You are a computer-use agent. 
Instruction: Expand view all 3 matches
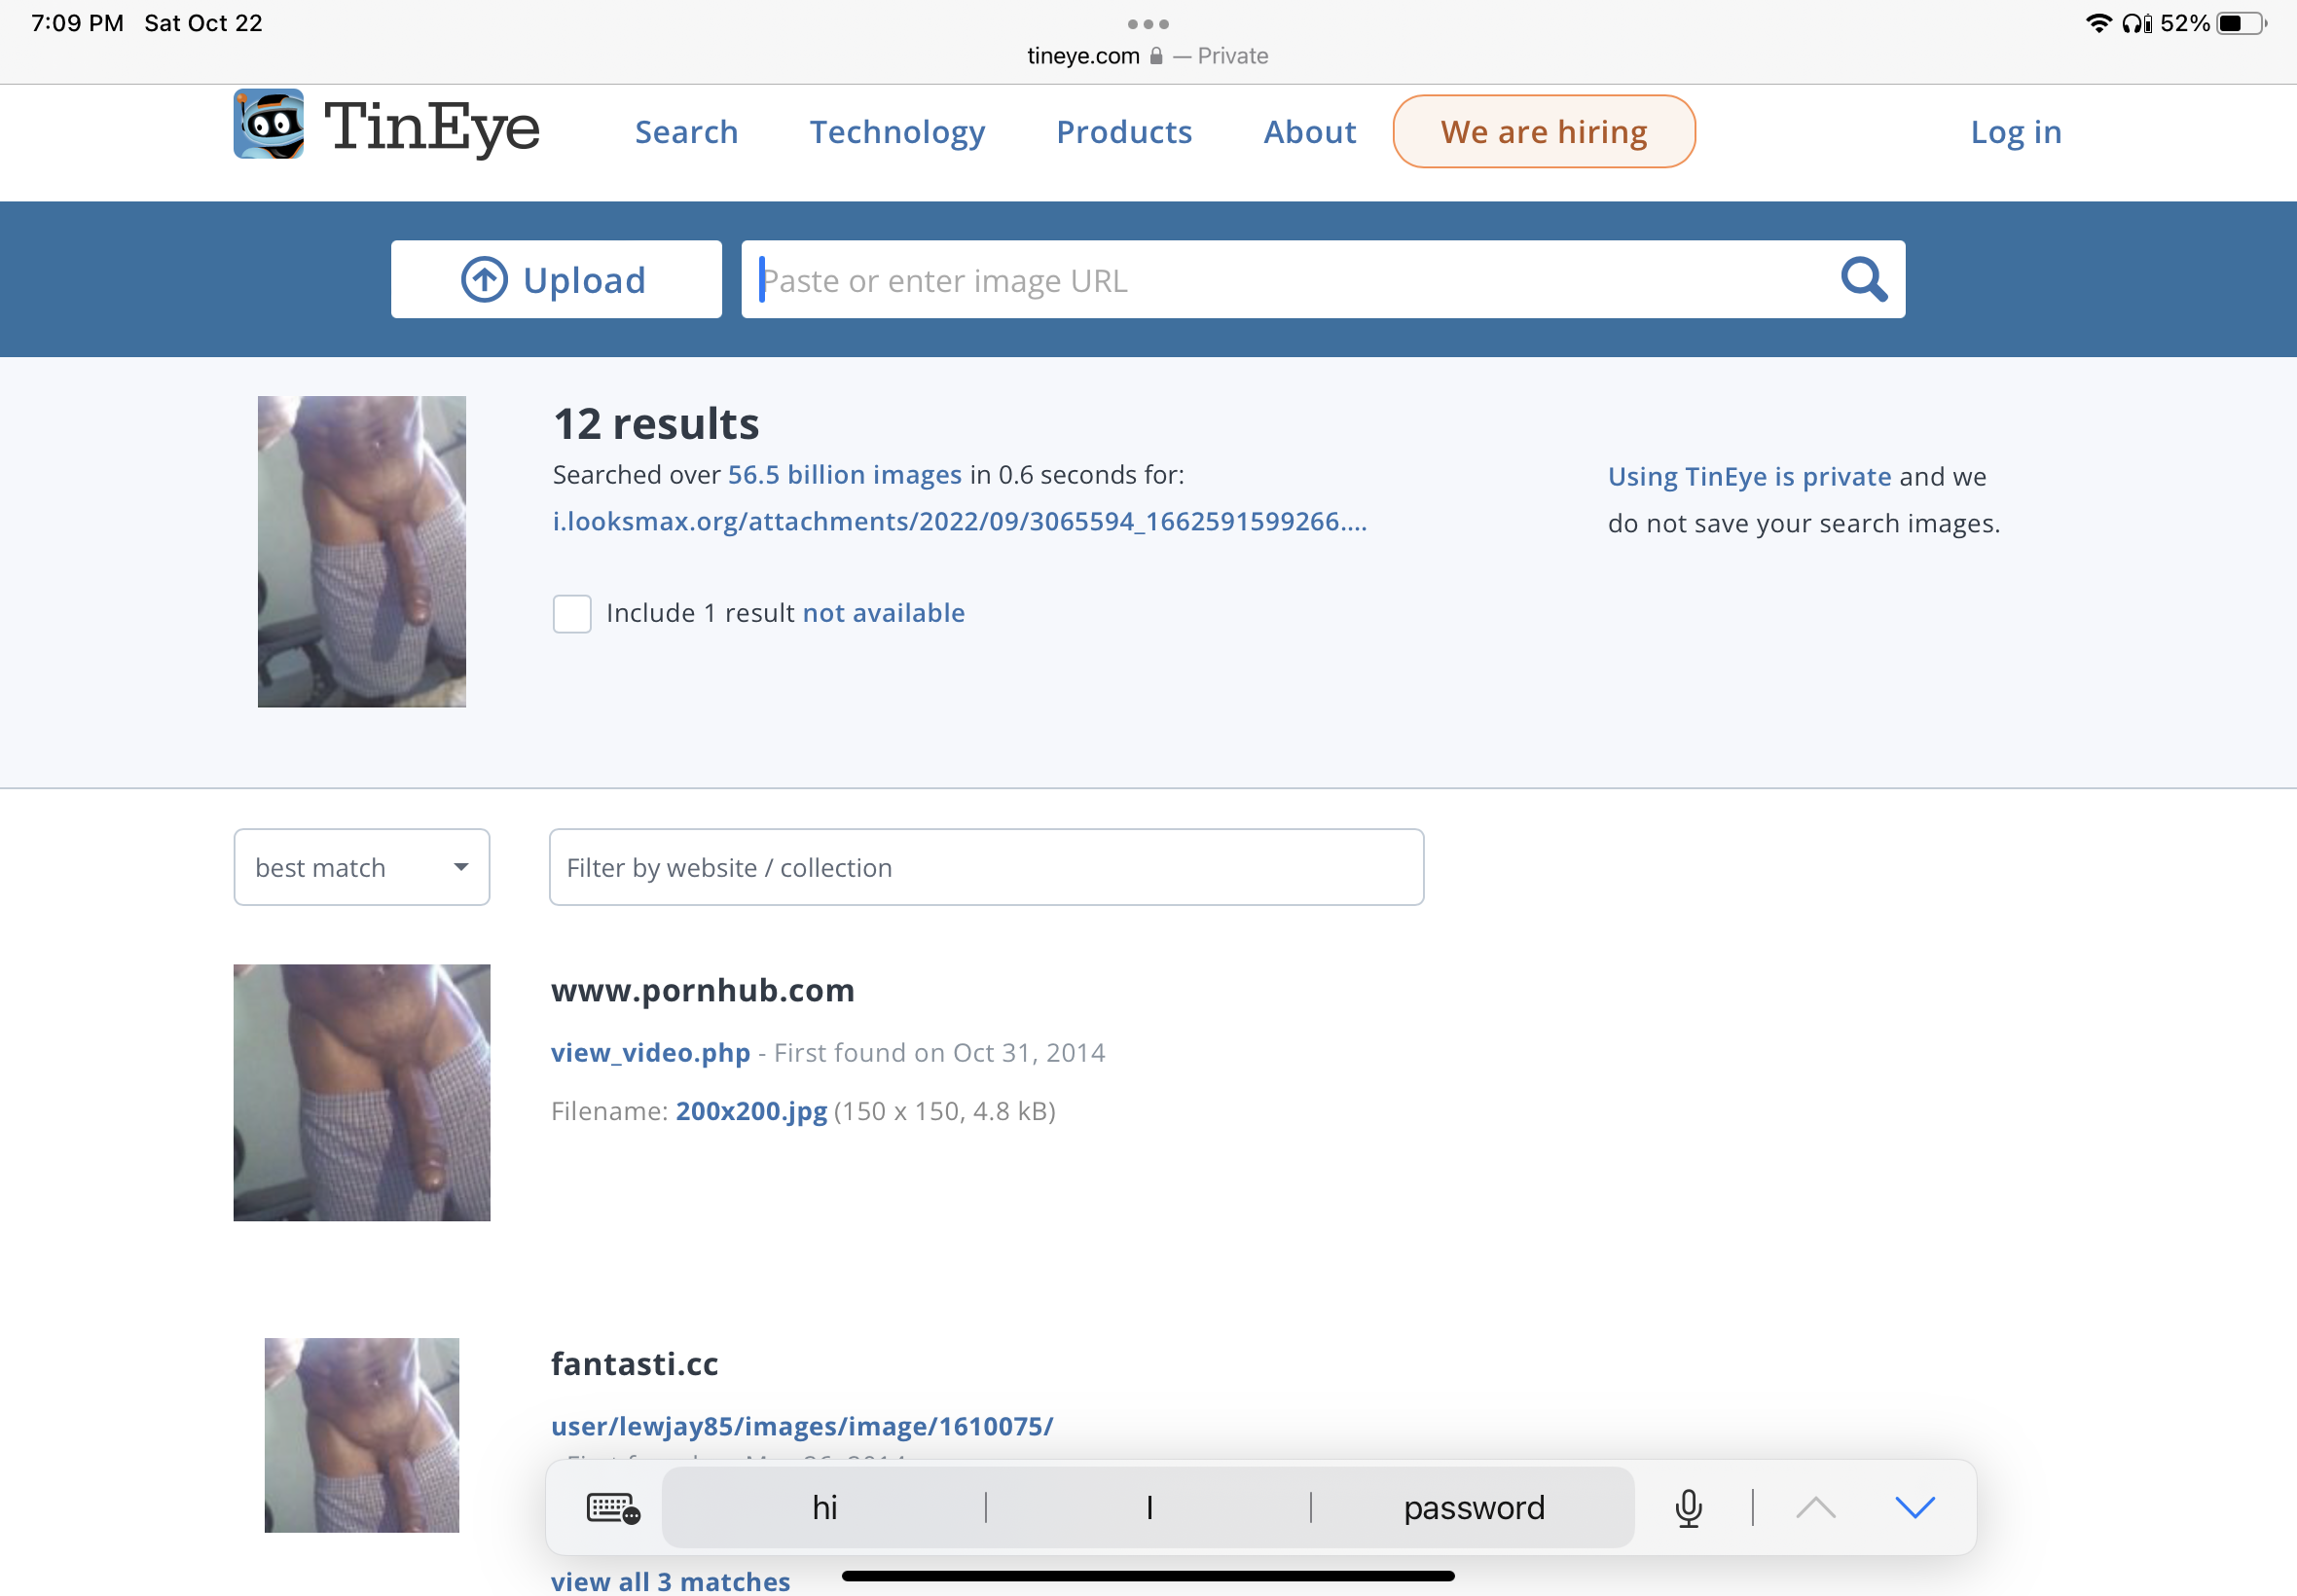tap(670, 1581)
